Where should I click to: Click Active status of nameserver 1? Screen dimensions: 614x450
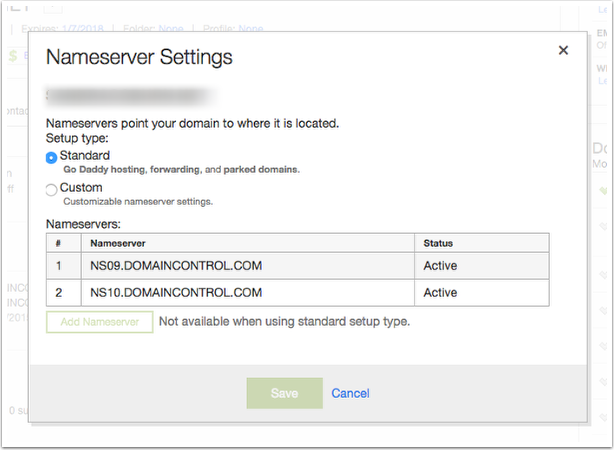pos(482,266)
